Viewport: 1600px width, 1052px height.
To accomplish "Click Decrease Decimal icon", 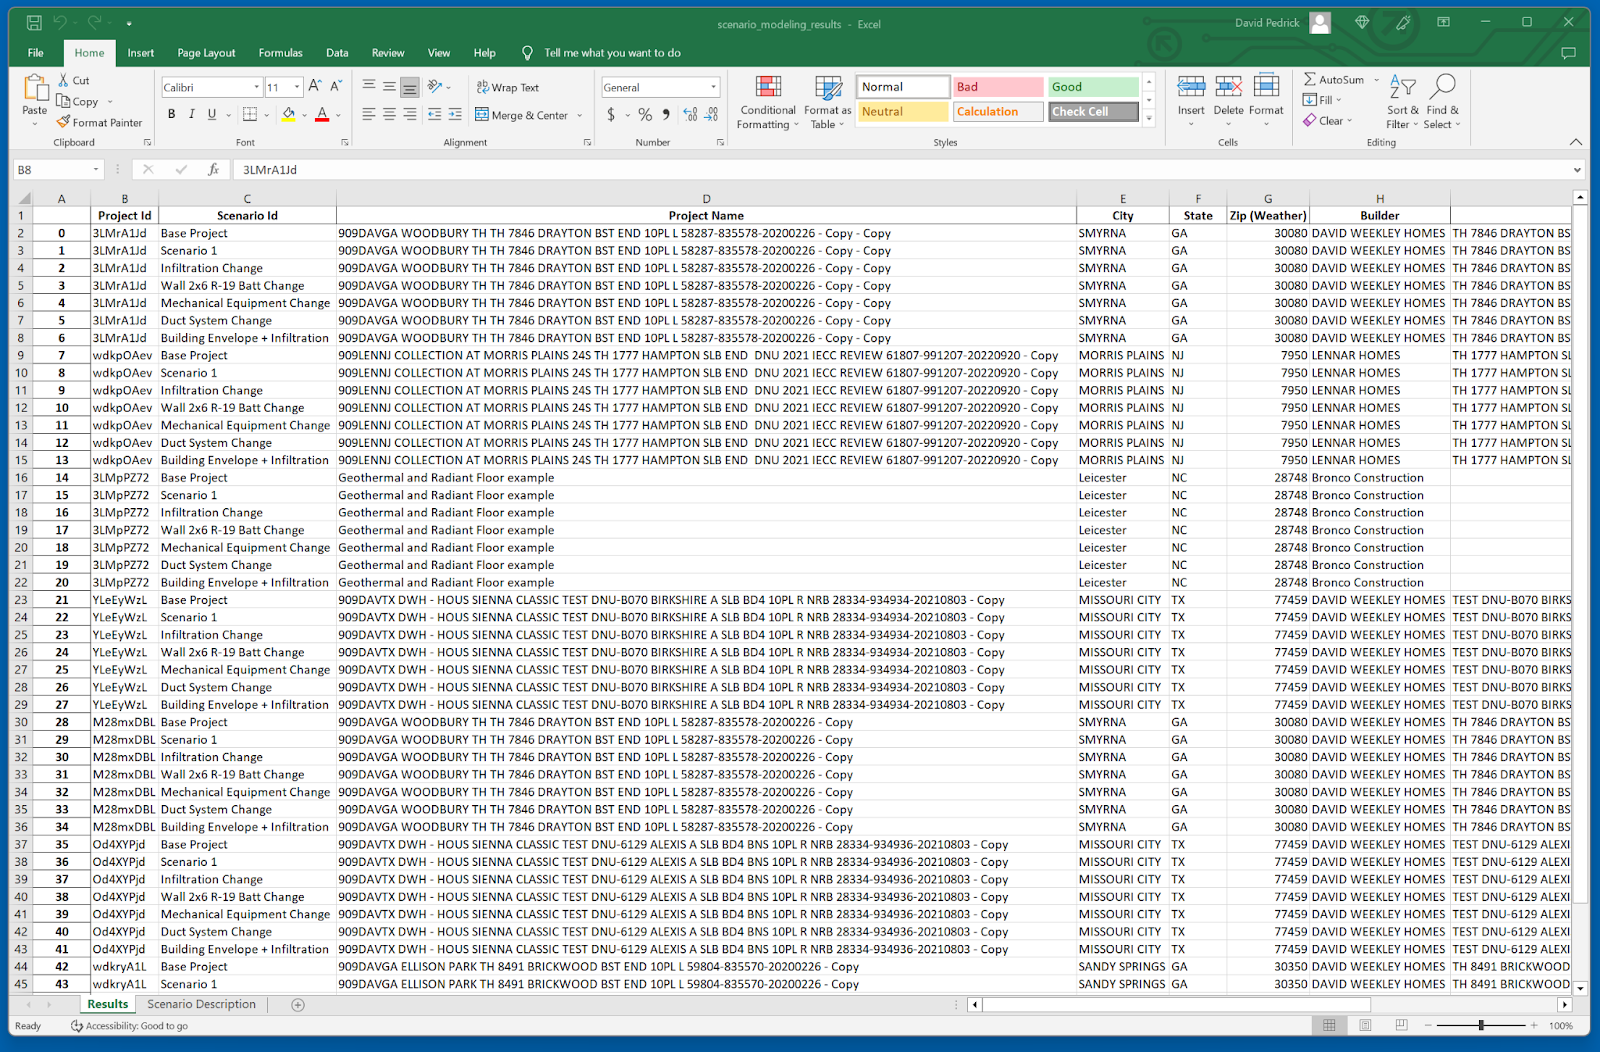I will [x=711, y=115].
